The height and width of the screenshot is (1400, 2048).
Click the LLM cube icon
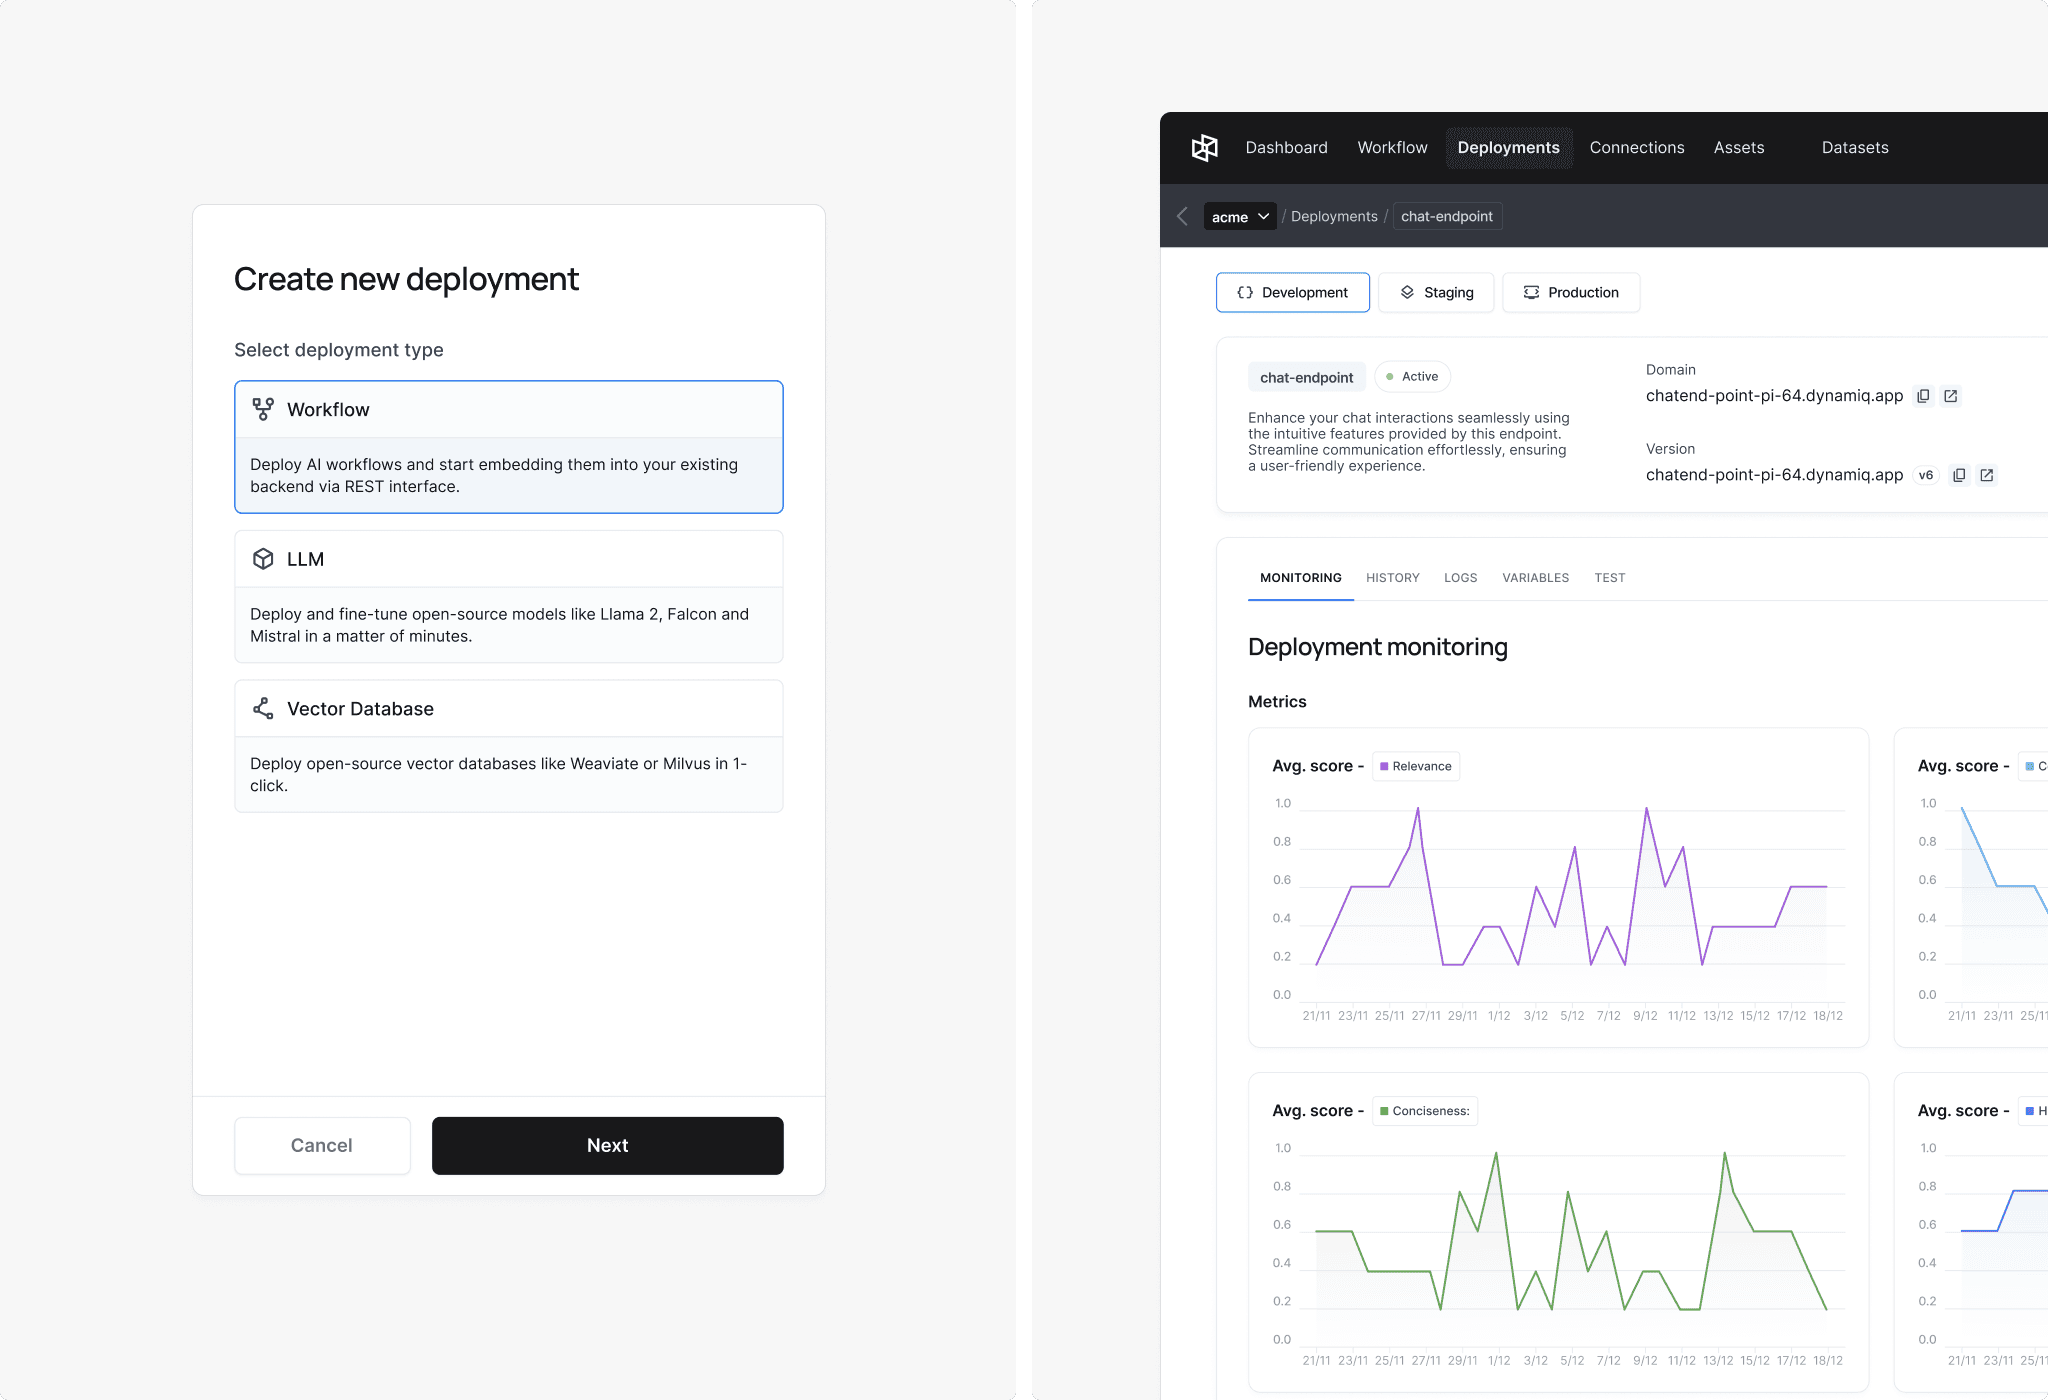tap(263, 559)
